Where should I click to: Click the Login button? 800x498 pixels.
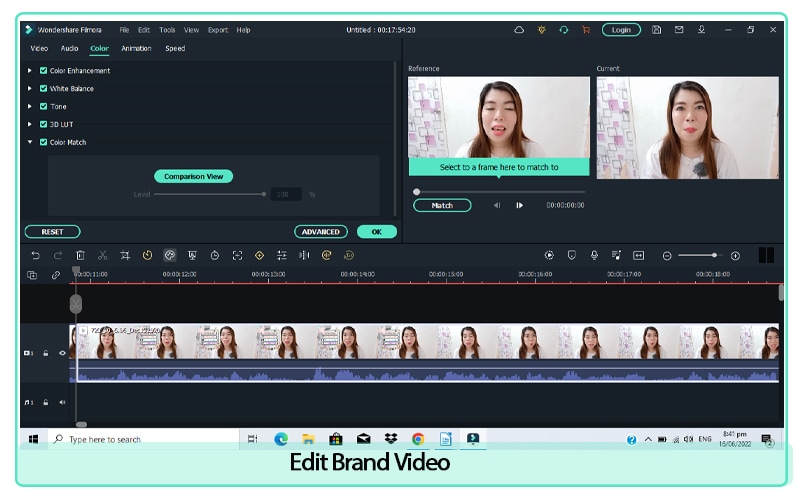(x=621, y=30)
